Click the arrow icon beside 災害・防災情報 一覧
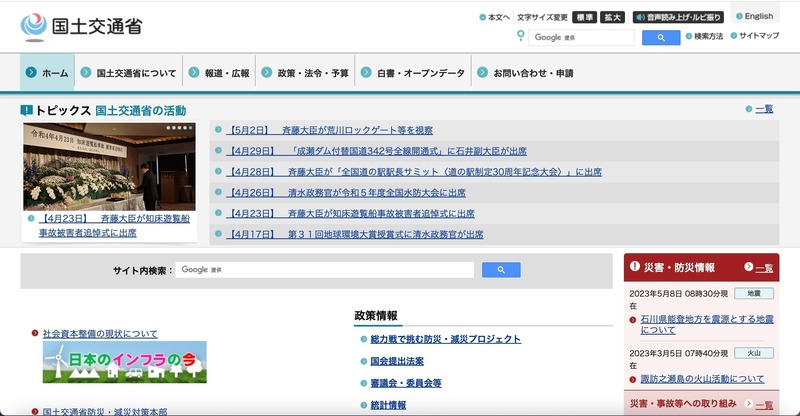800x416 pixels. tap(749, 268)
